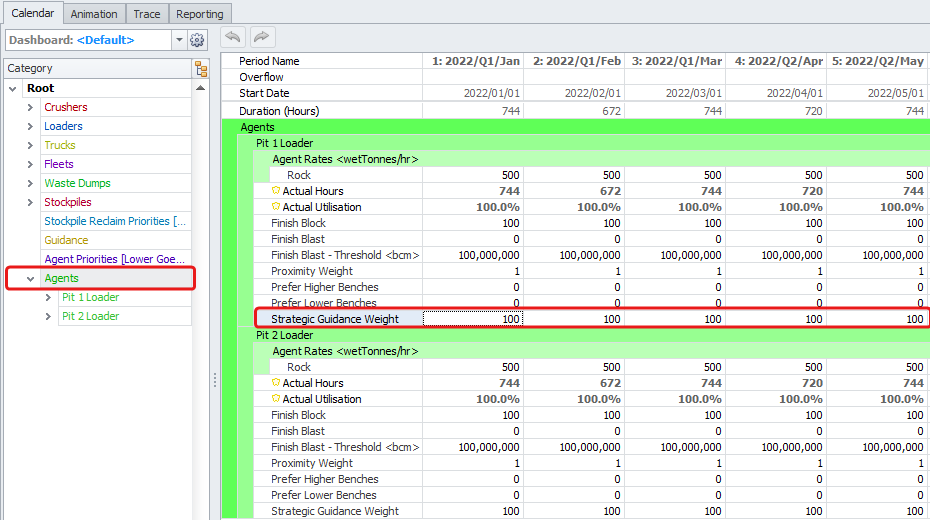Switch to the Reporting tab
Viewport: 930px width, 520px height.
[x=200, y=14]
